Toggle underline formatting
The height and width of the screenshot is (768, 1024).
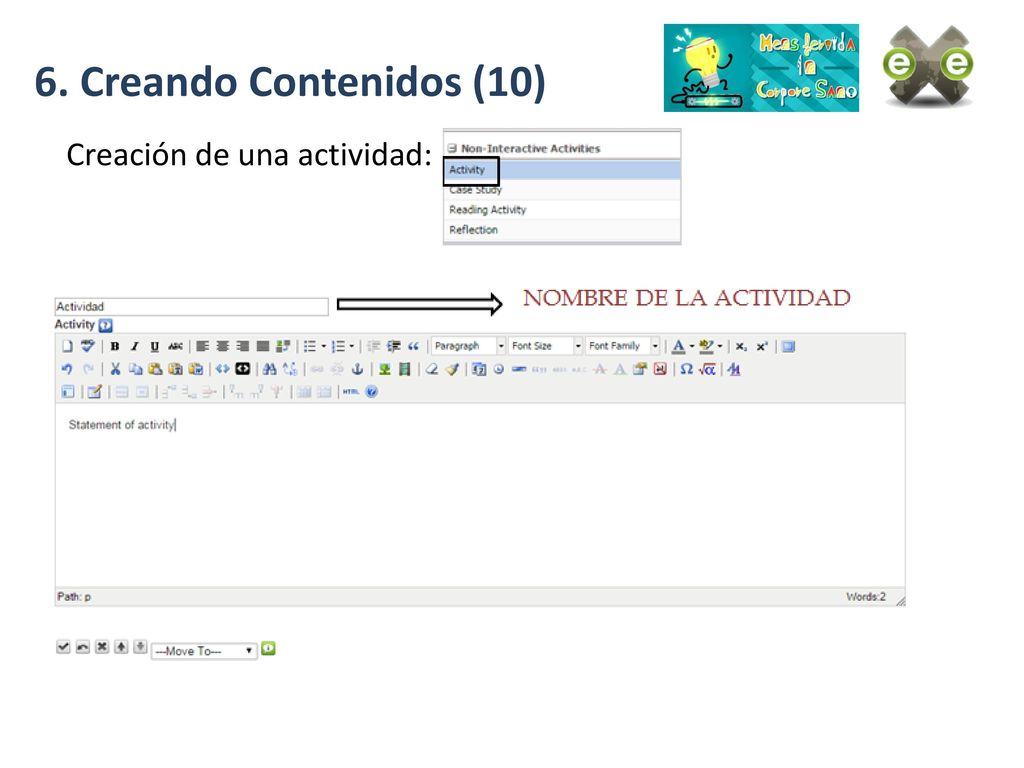[154, 347]
